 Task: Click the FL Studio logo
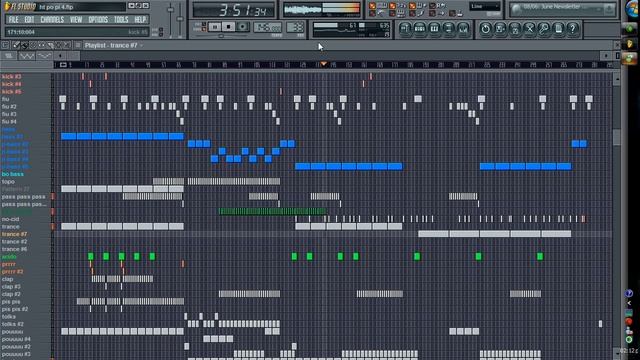coord(20,7)
